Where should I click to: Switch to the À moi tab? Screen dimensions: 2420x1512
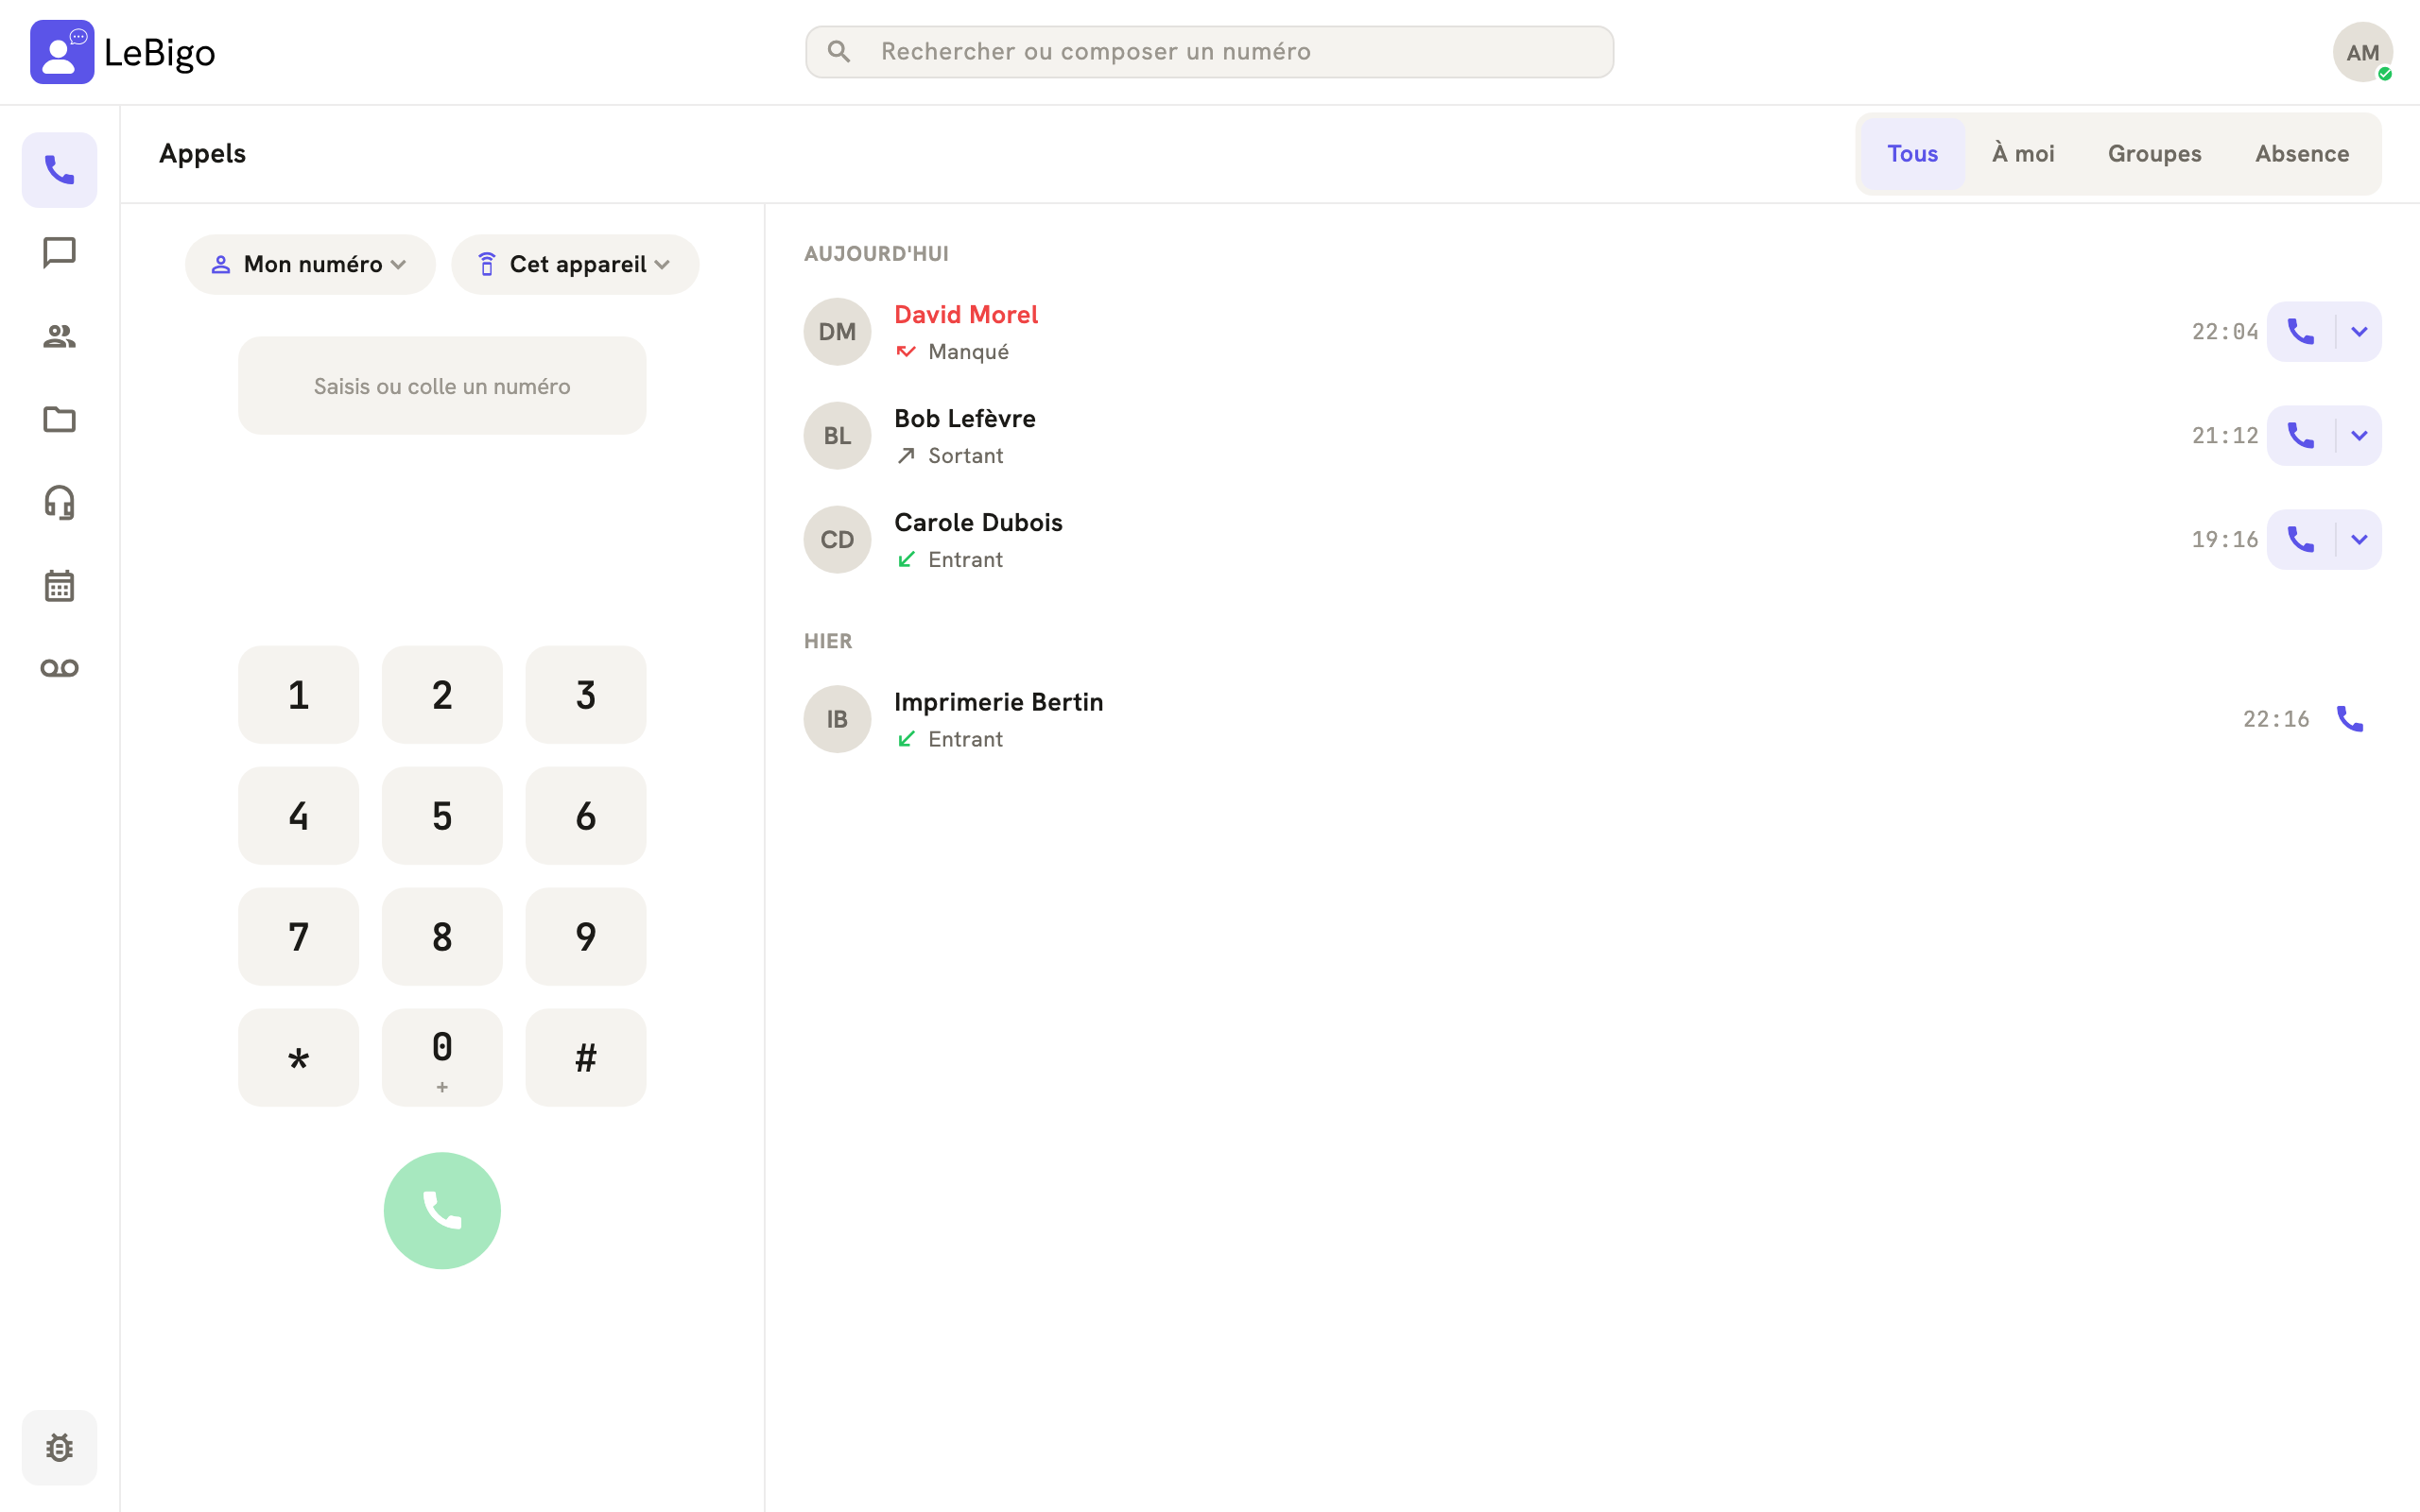2023,154
